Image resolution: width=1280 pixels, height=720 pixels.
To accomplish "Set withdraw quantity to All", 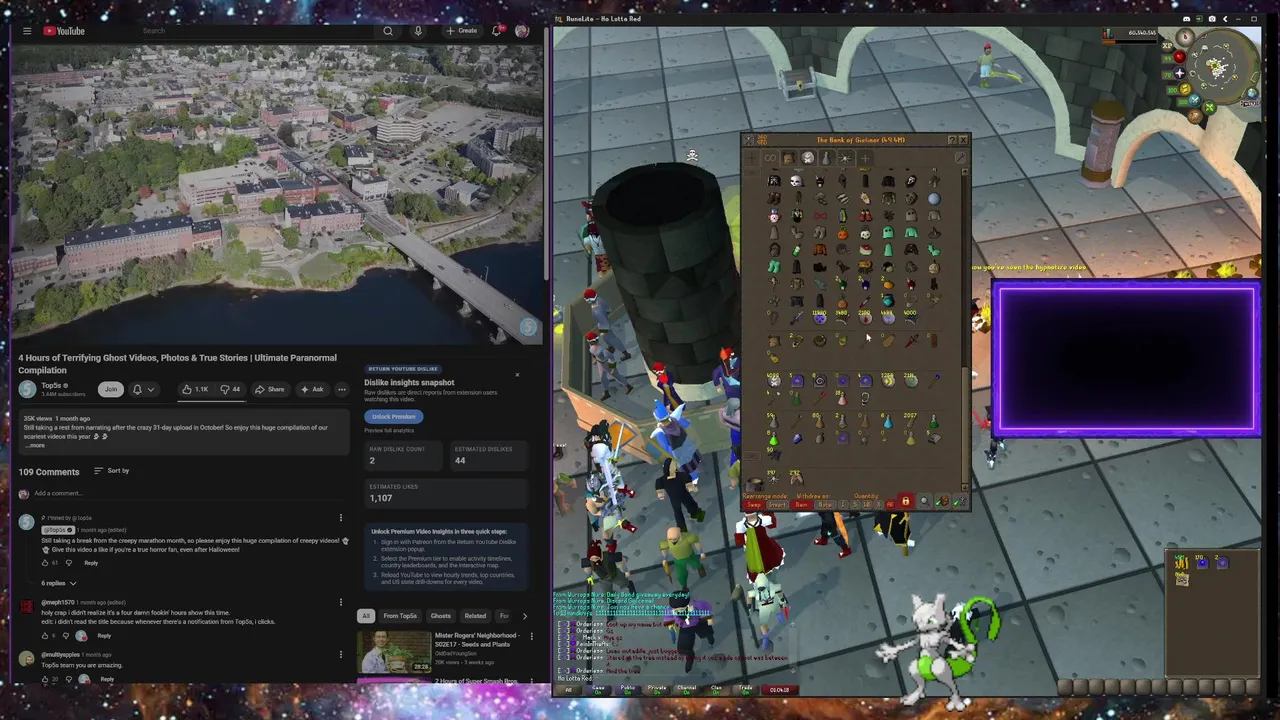I will pyautogui.click(x=891, y=505).
